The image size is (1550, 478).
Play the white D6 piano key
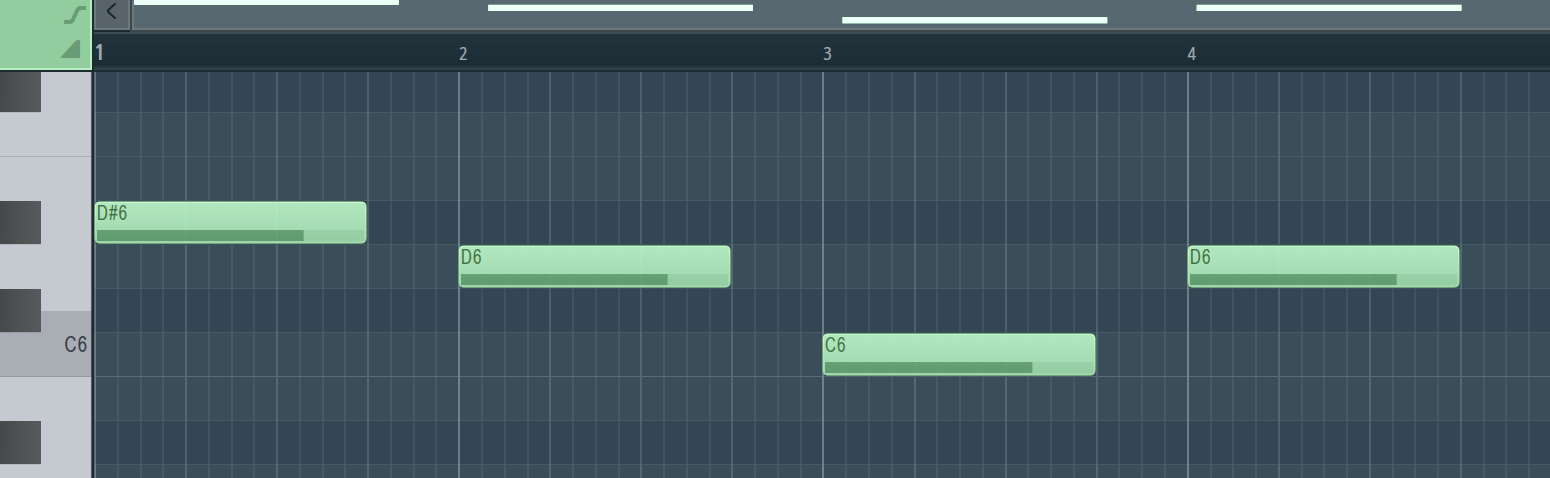pos(66,266)
